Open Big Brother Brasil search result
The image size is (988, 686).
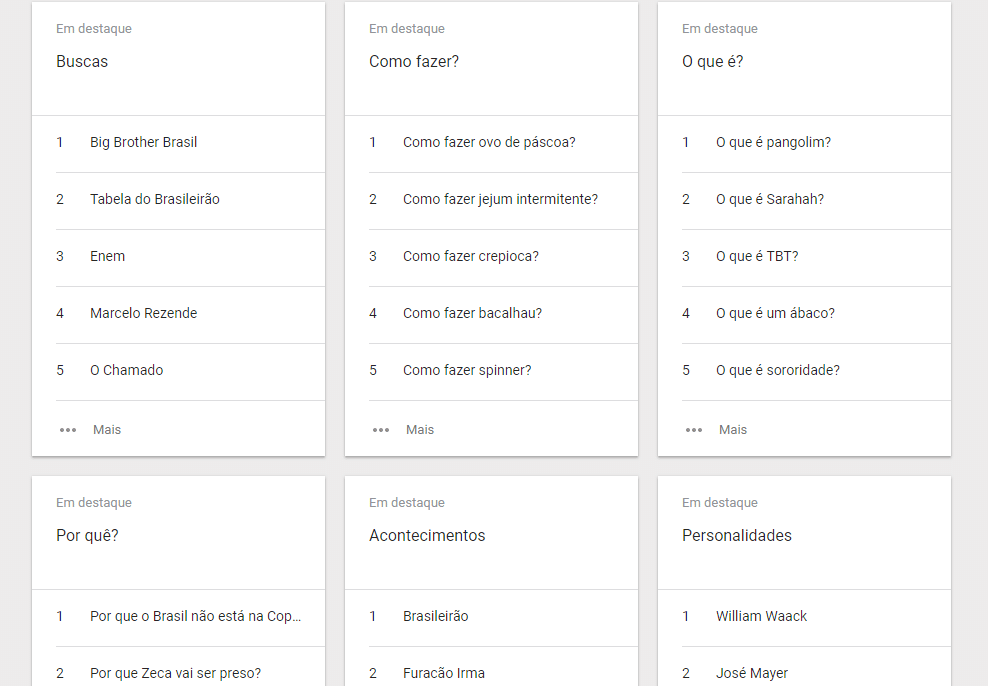point(143,142)
